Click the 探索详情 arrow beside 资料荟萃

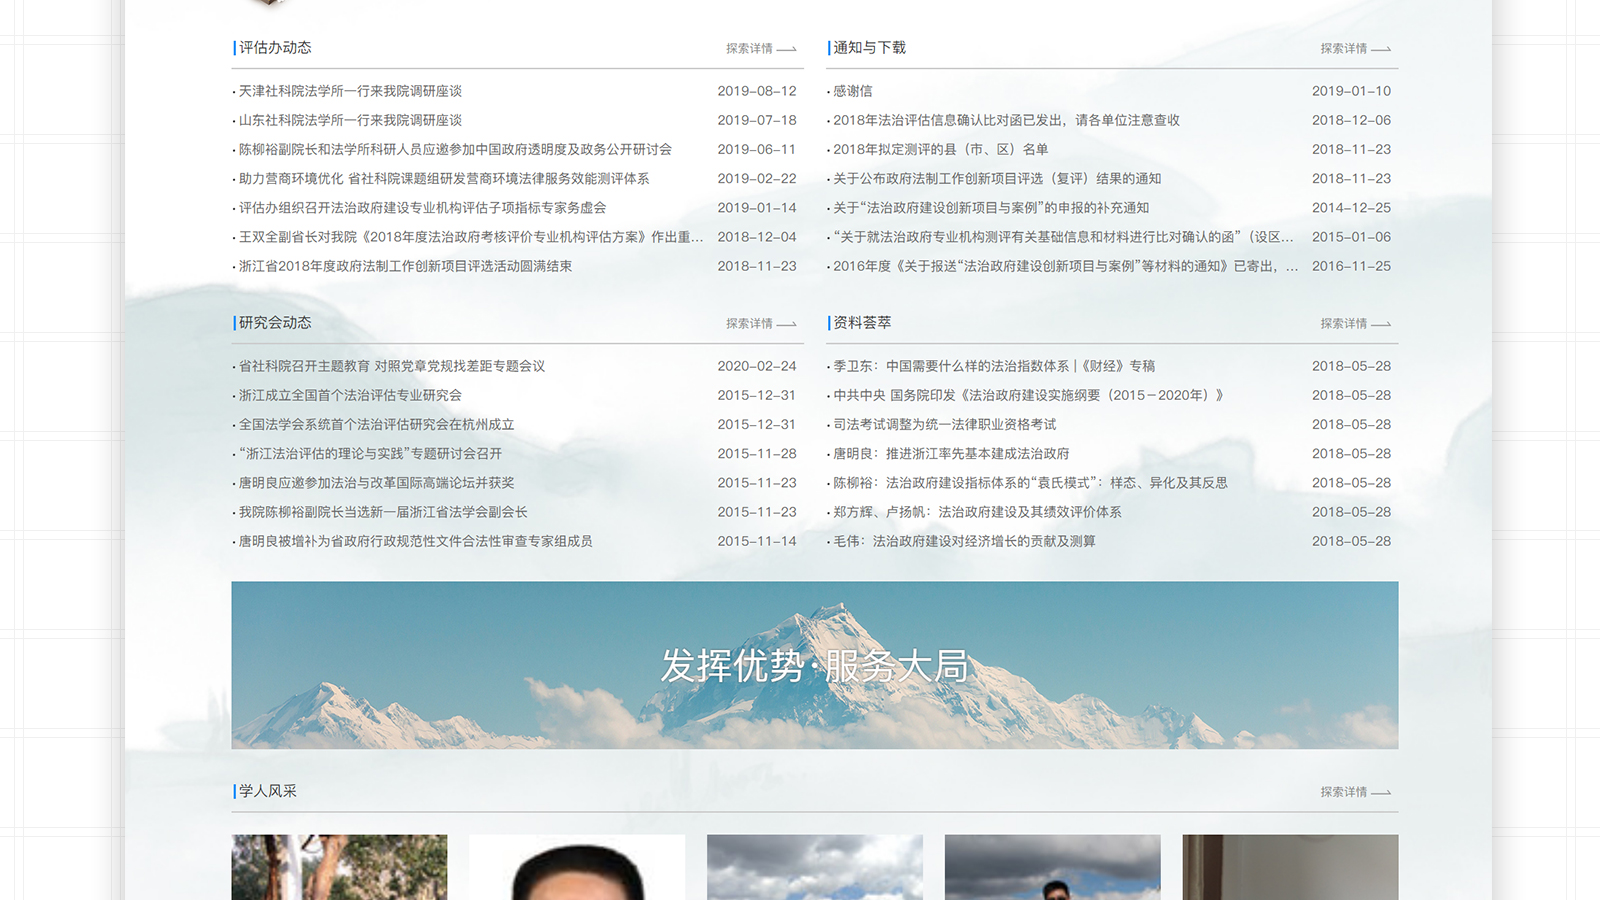tap(1355, 323)
